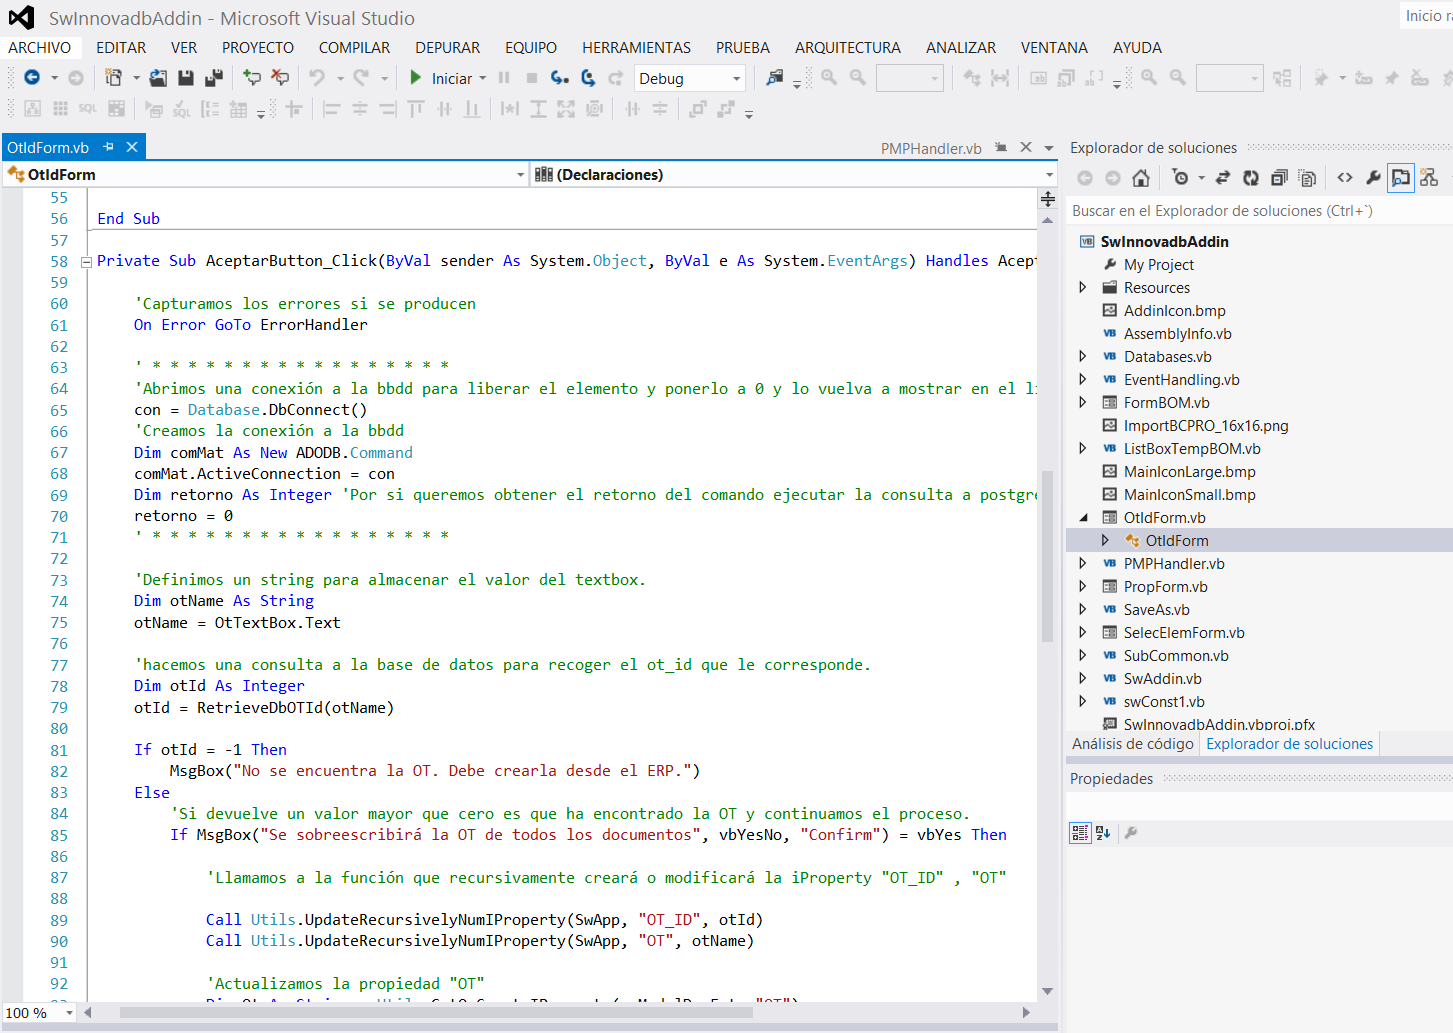Open the ARCHIVO menu
Screen dimensions: 1453x1033
(x=40, y=48)
